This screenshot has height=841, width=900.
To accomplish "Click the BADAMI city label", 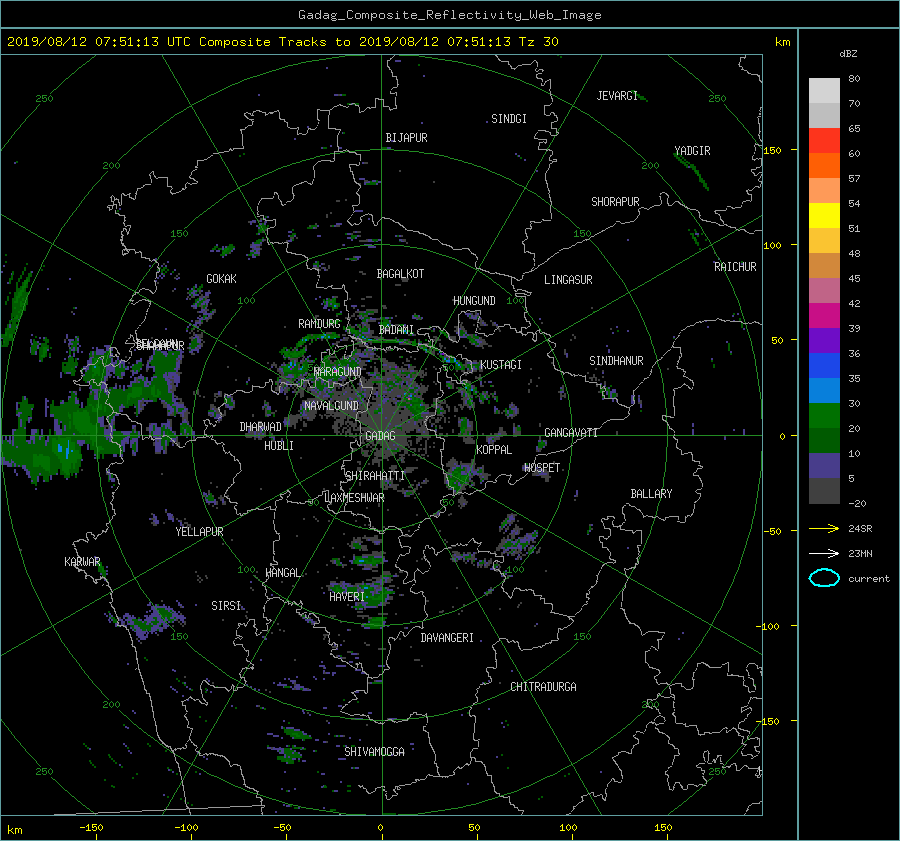I will click(x=396, y=330).
